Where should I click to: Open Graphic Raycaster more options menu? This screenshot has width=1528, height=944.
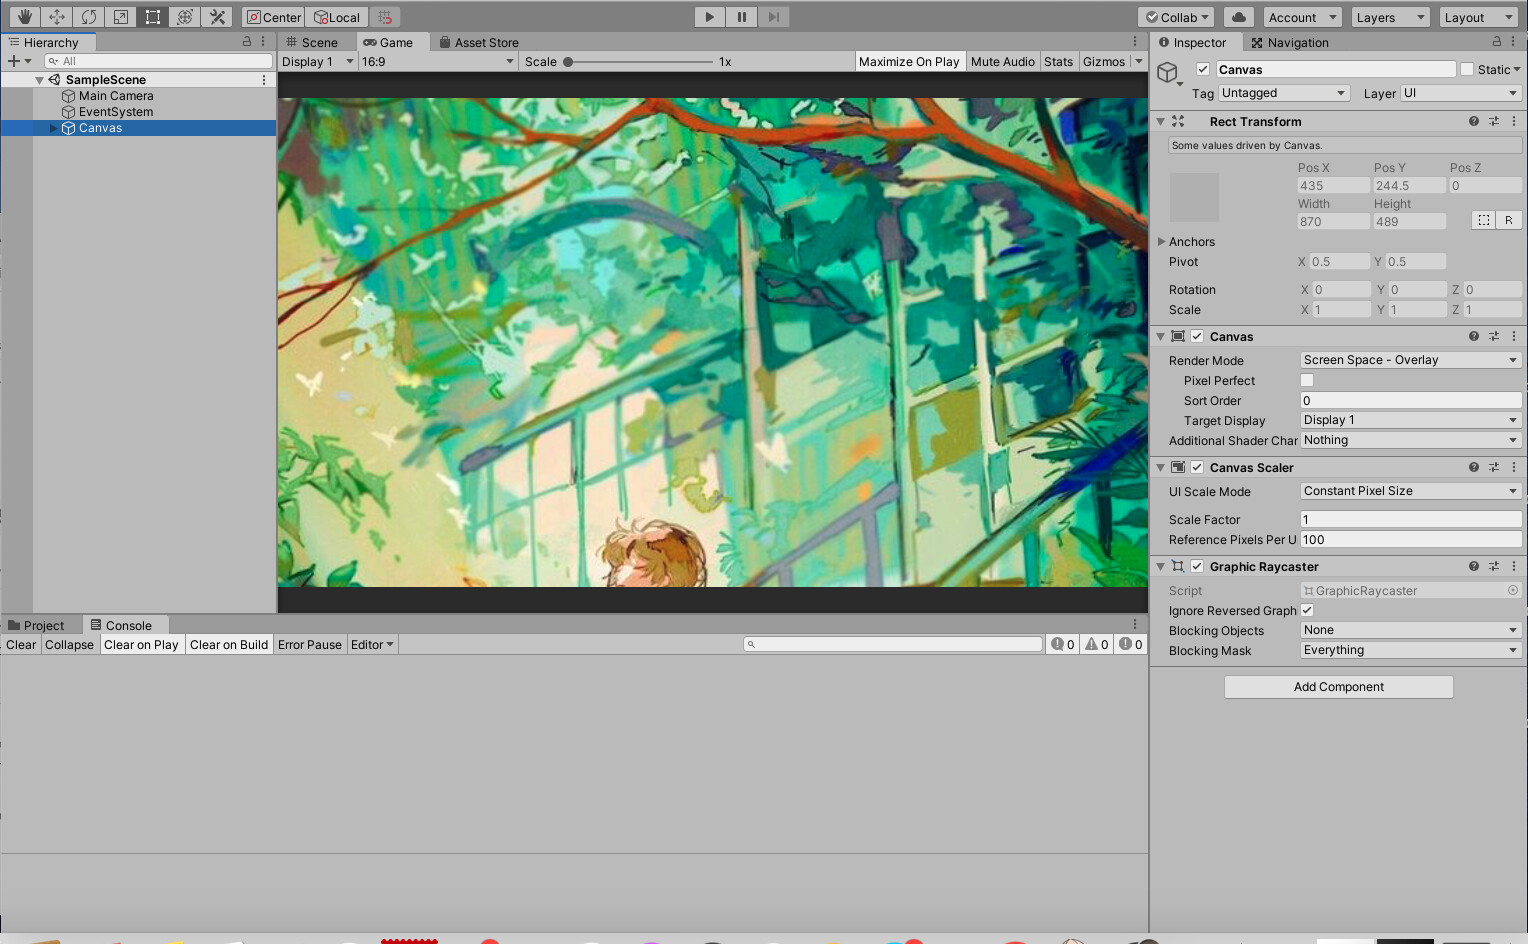pyautogui.click(x=1514, y=566)
